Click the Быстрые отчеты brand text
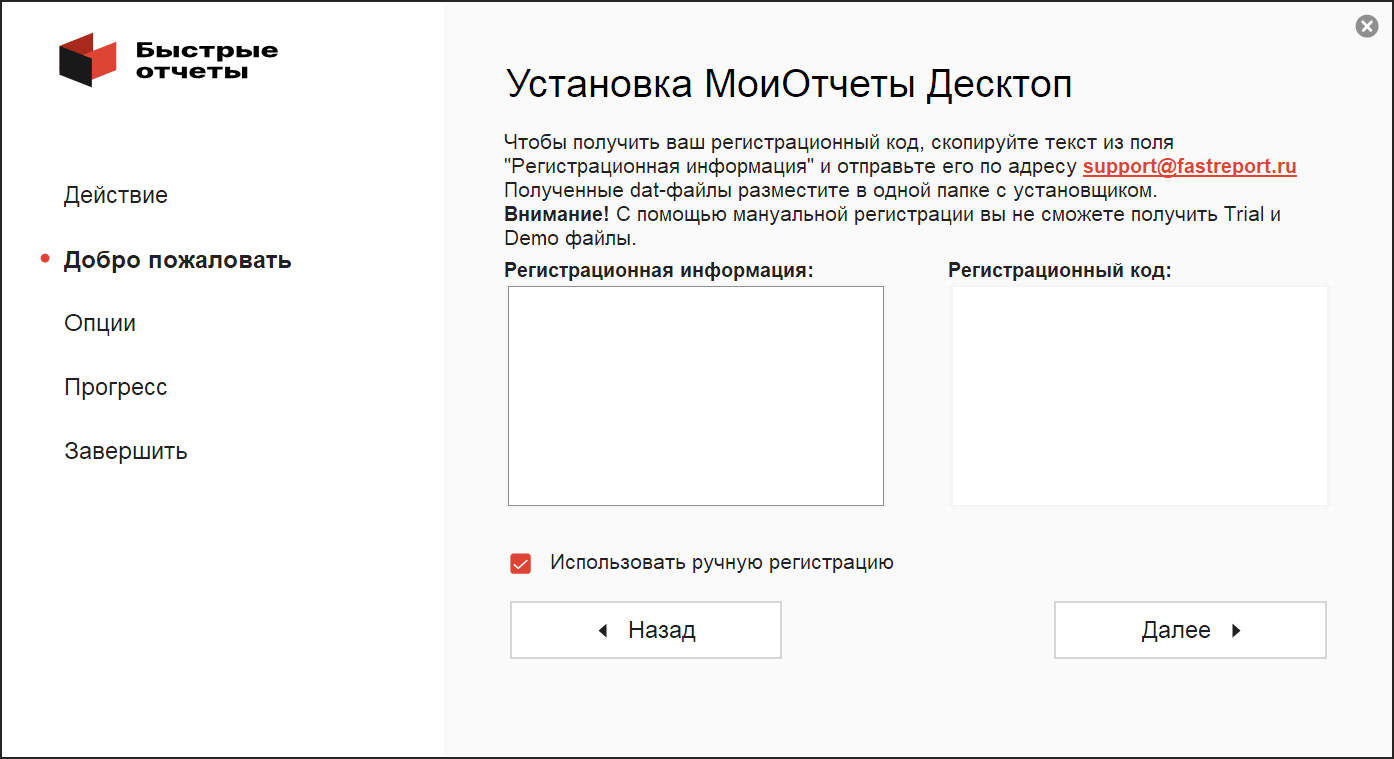The width and height of the screenshot is (1394, 759). tap(206, 60)
